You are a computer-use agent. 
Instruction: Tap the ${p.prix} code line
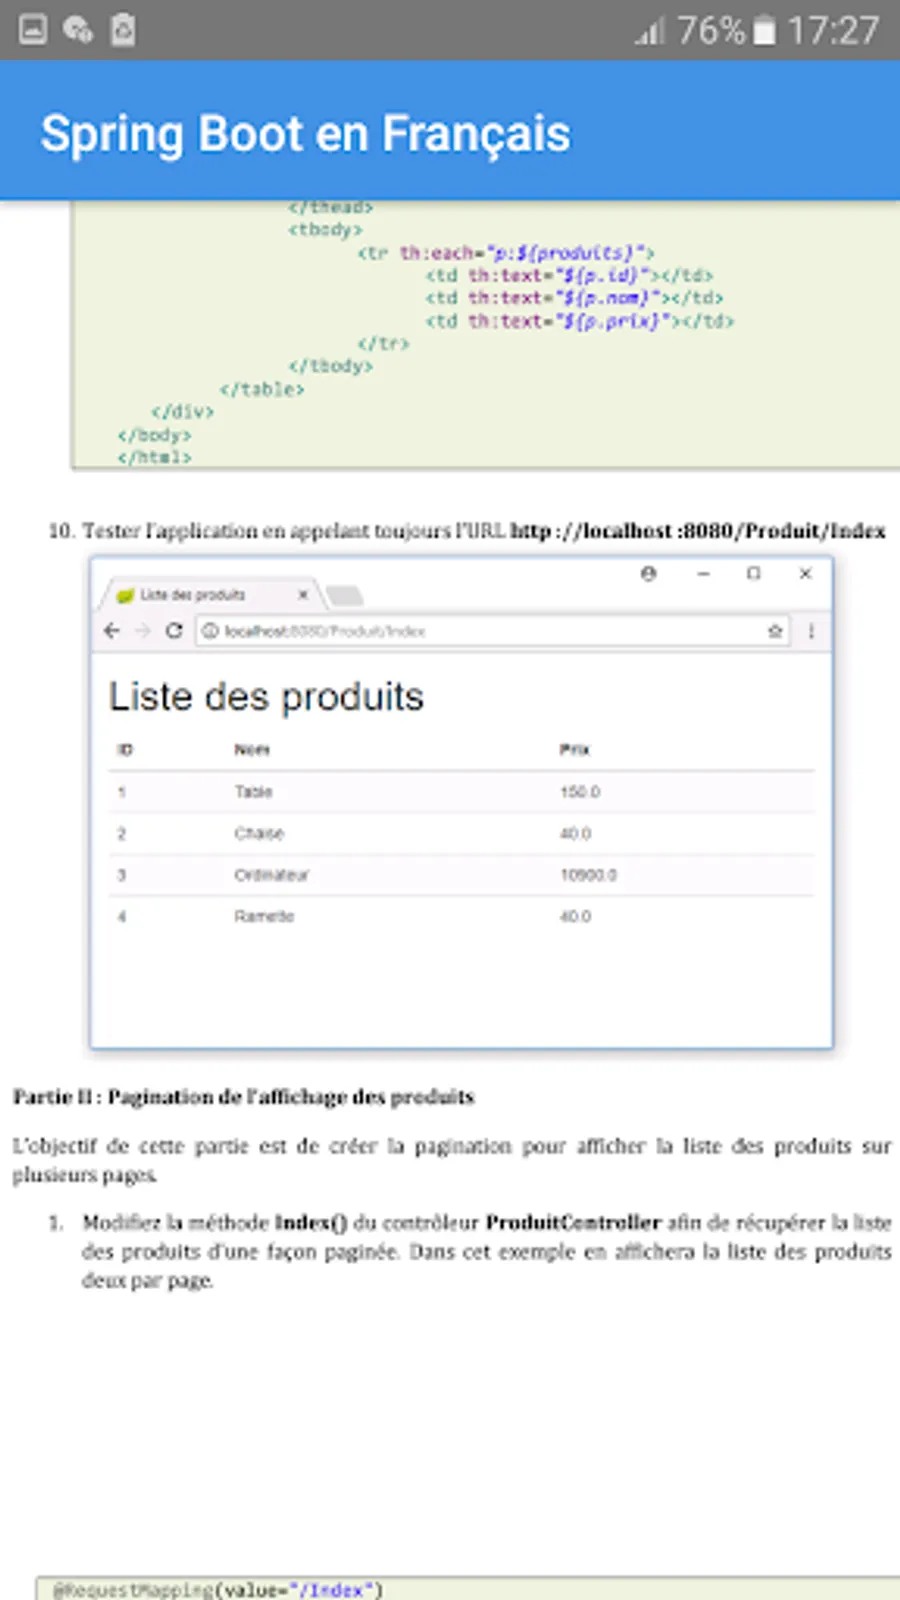click(x=580, y=322)
